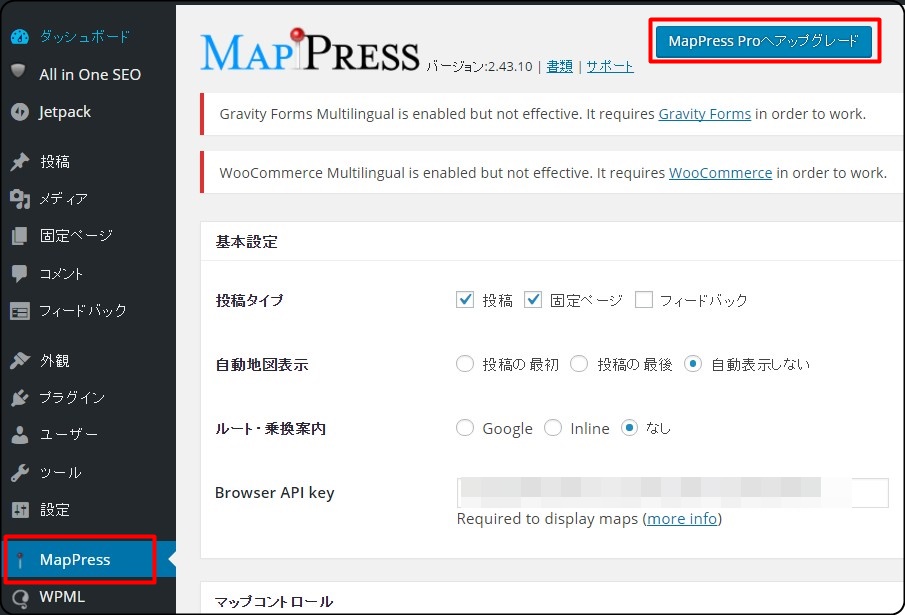905x615 pixels.
Task: Click the WPML logo icon
Action: point(20,598)
